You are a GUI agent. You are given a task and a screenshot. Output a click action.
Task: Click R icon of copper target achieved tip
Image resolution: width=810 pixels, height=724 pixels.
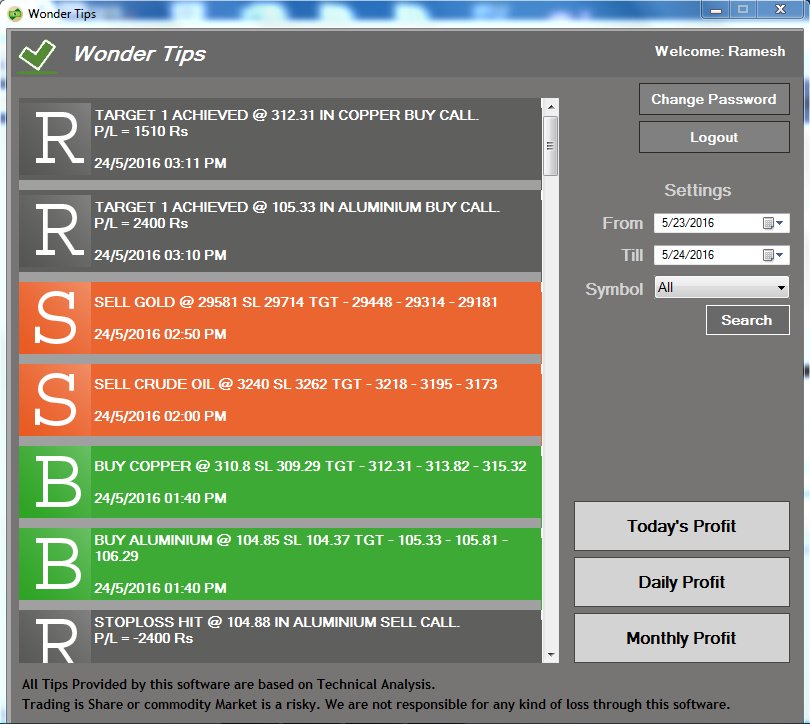point(55,139)
